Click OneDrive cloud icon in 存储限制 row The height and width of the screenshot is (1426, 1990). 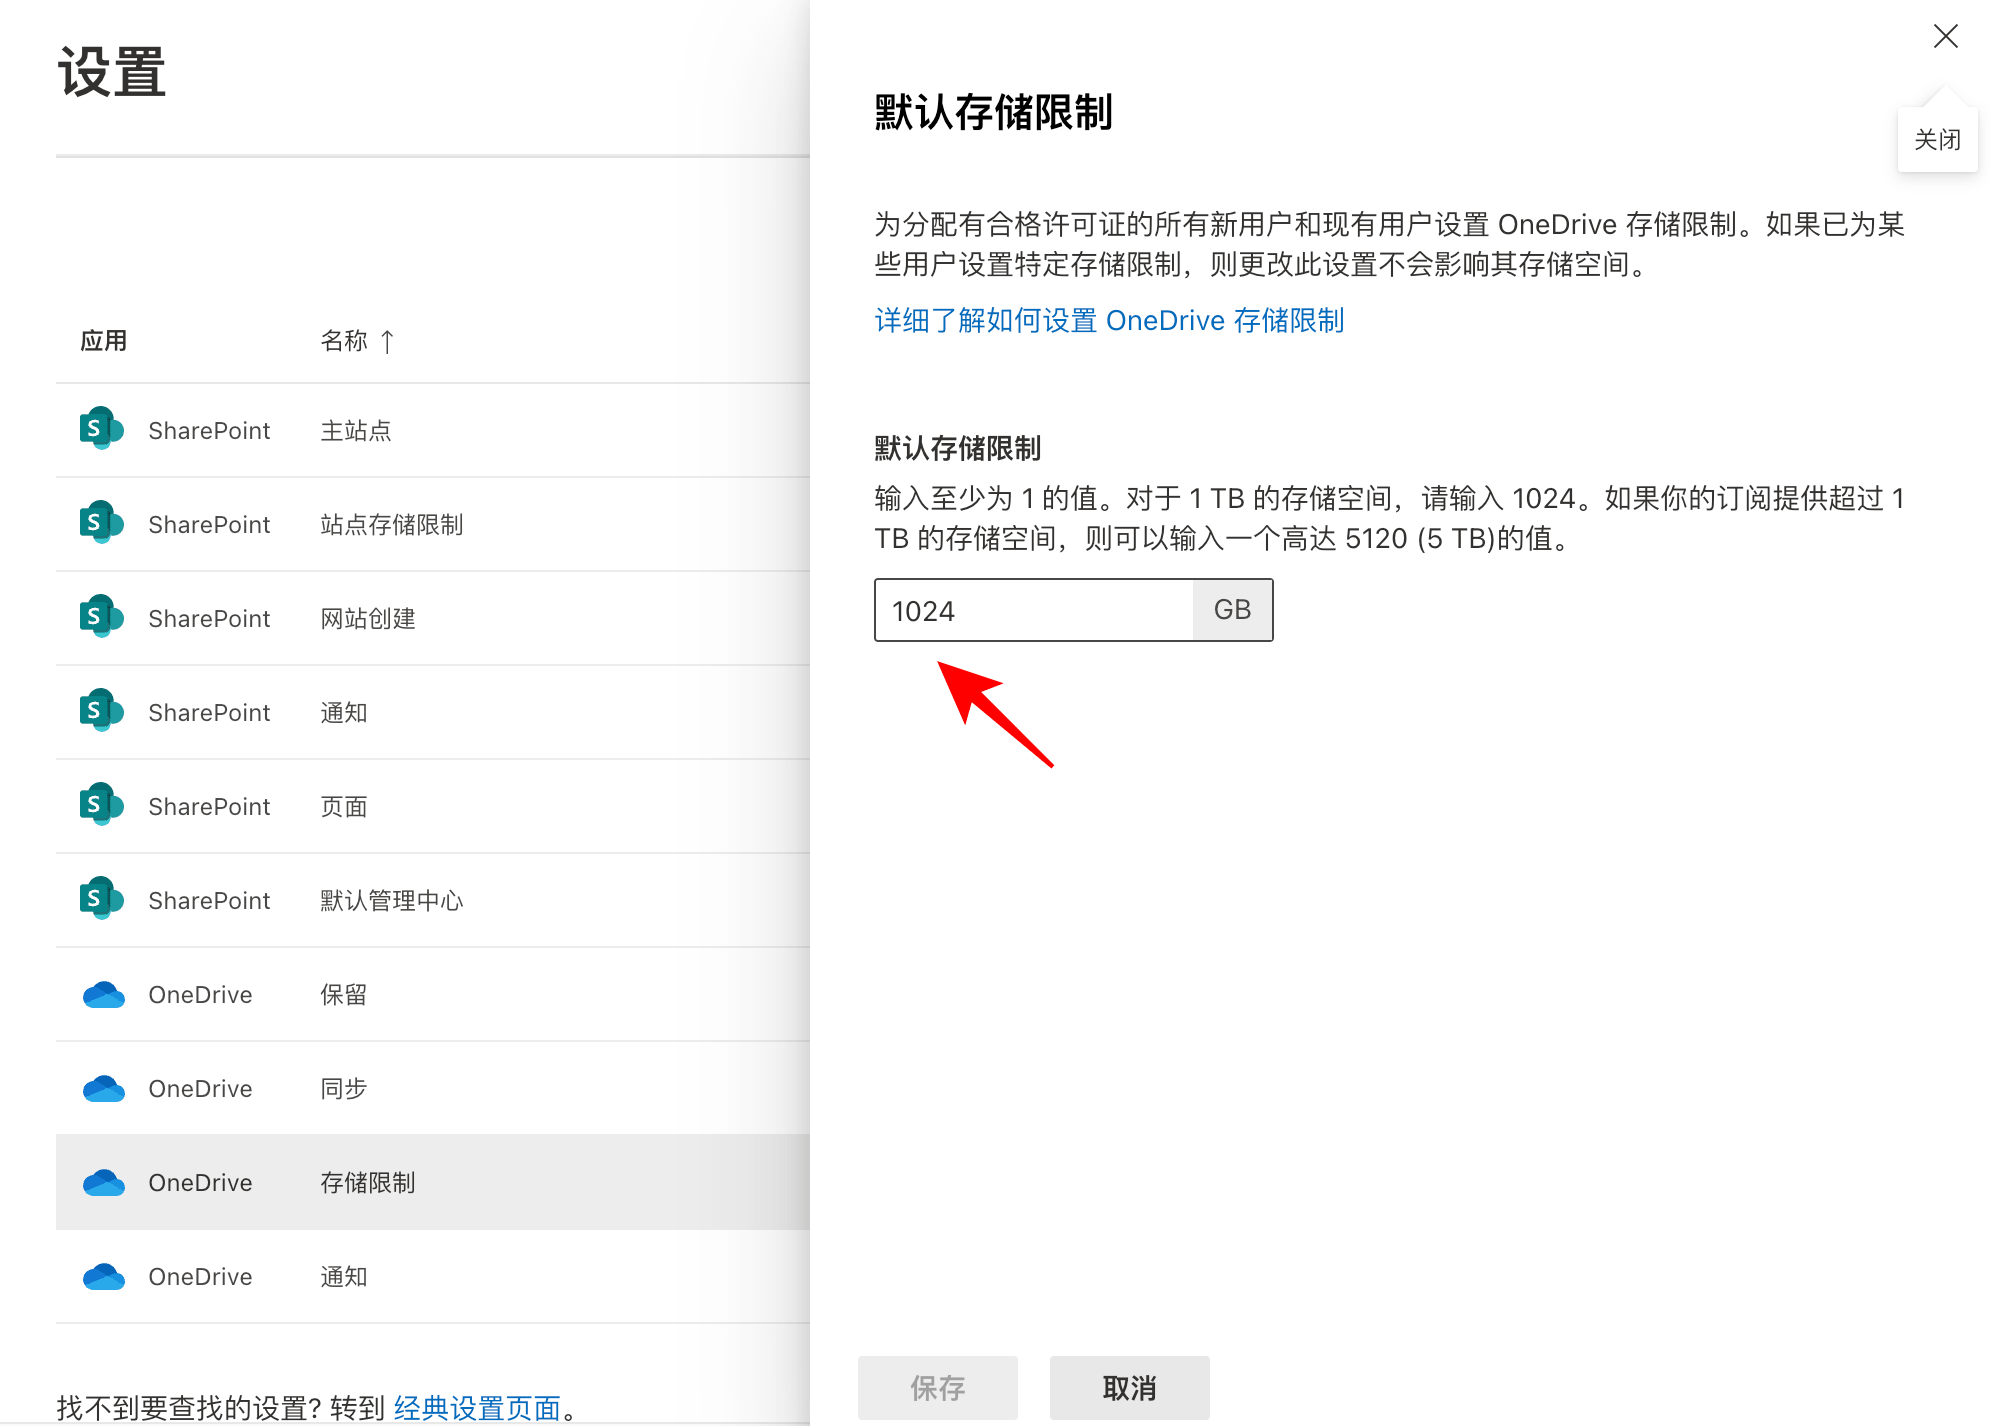(x=103, y=1182)
